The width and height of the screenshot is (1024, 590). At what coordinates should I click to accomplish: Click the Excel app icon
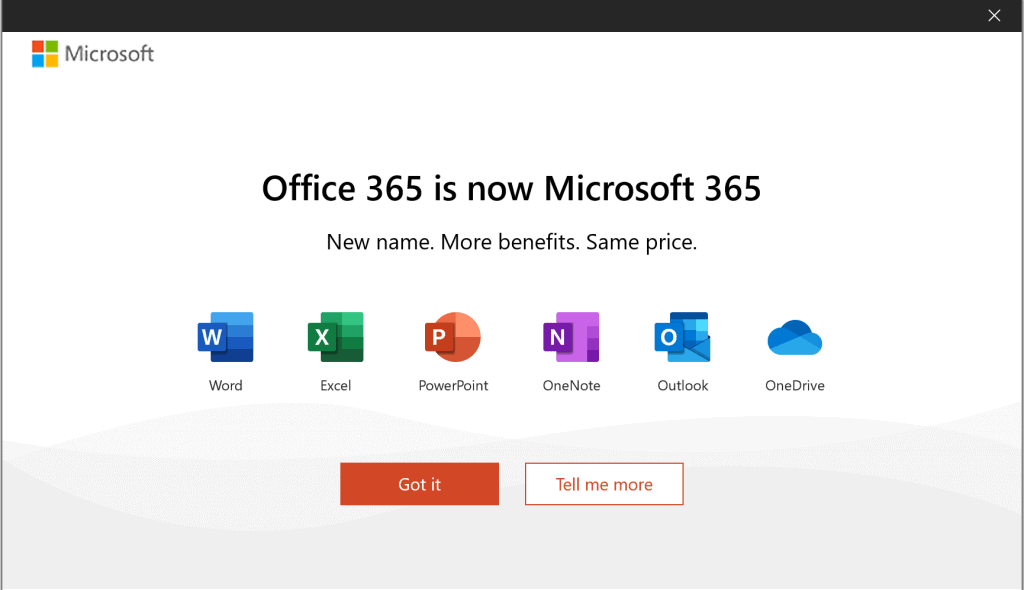click(336, 337)
